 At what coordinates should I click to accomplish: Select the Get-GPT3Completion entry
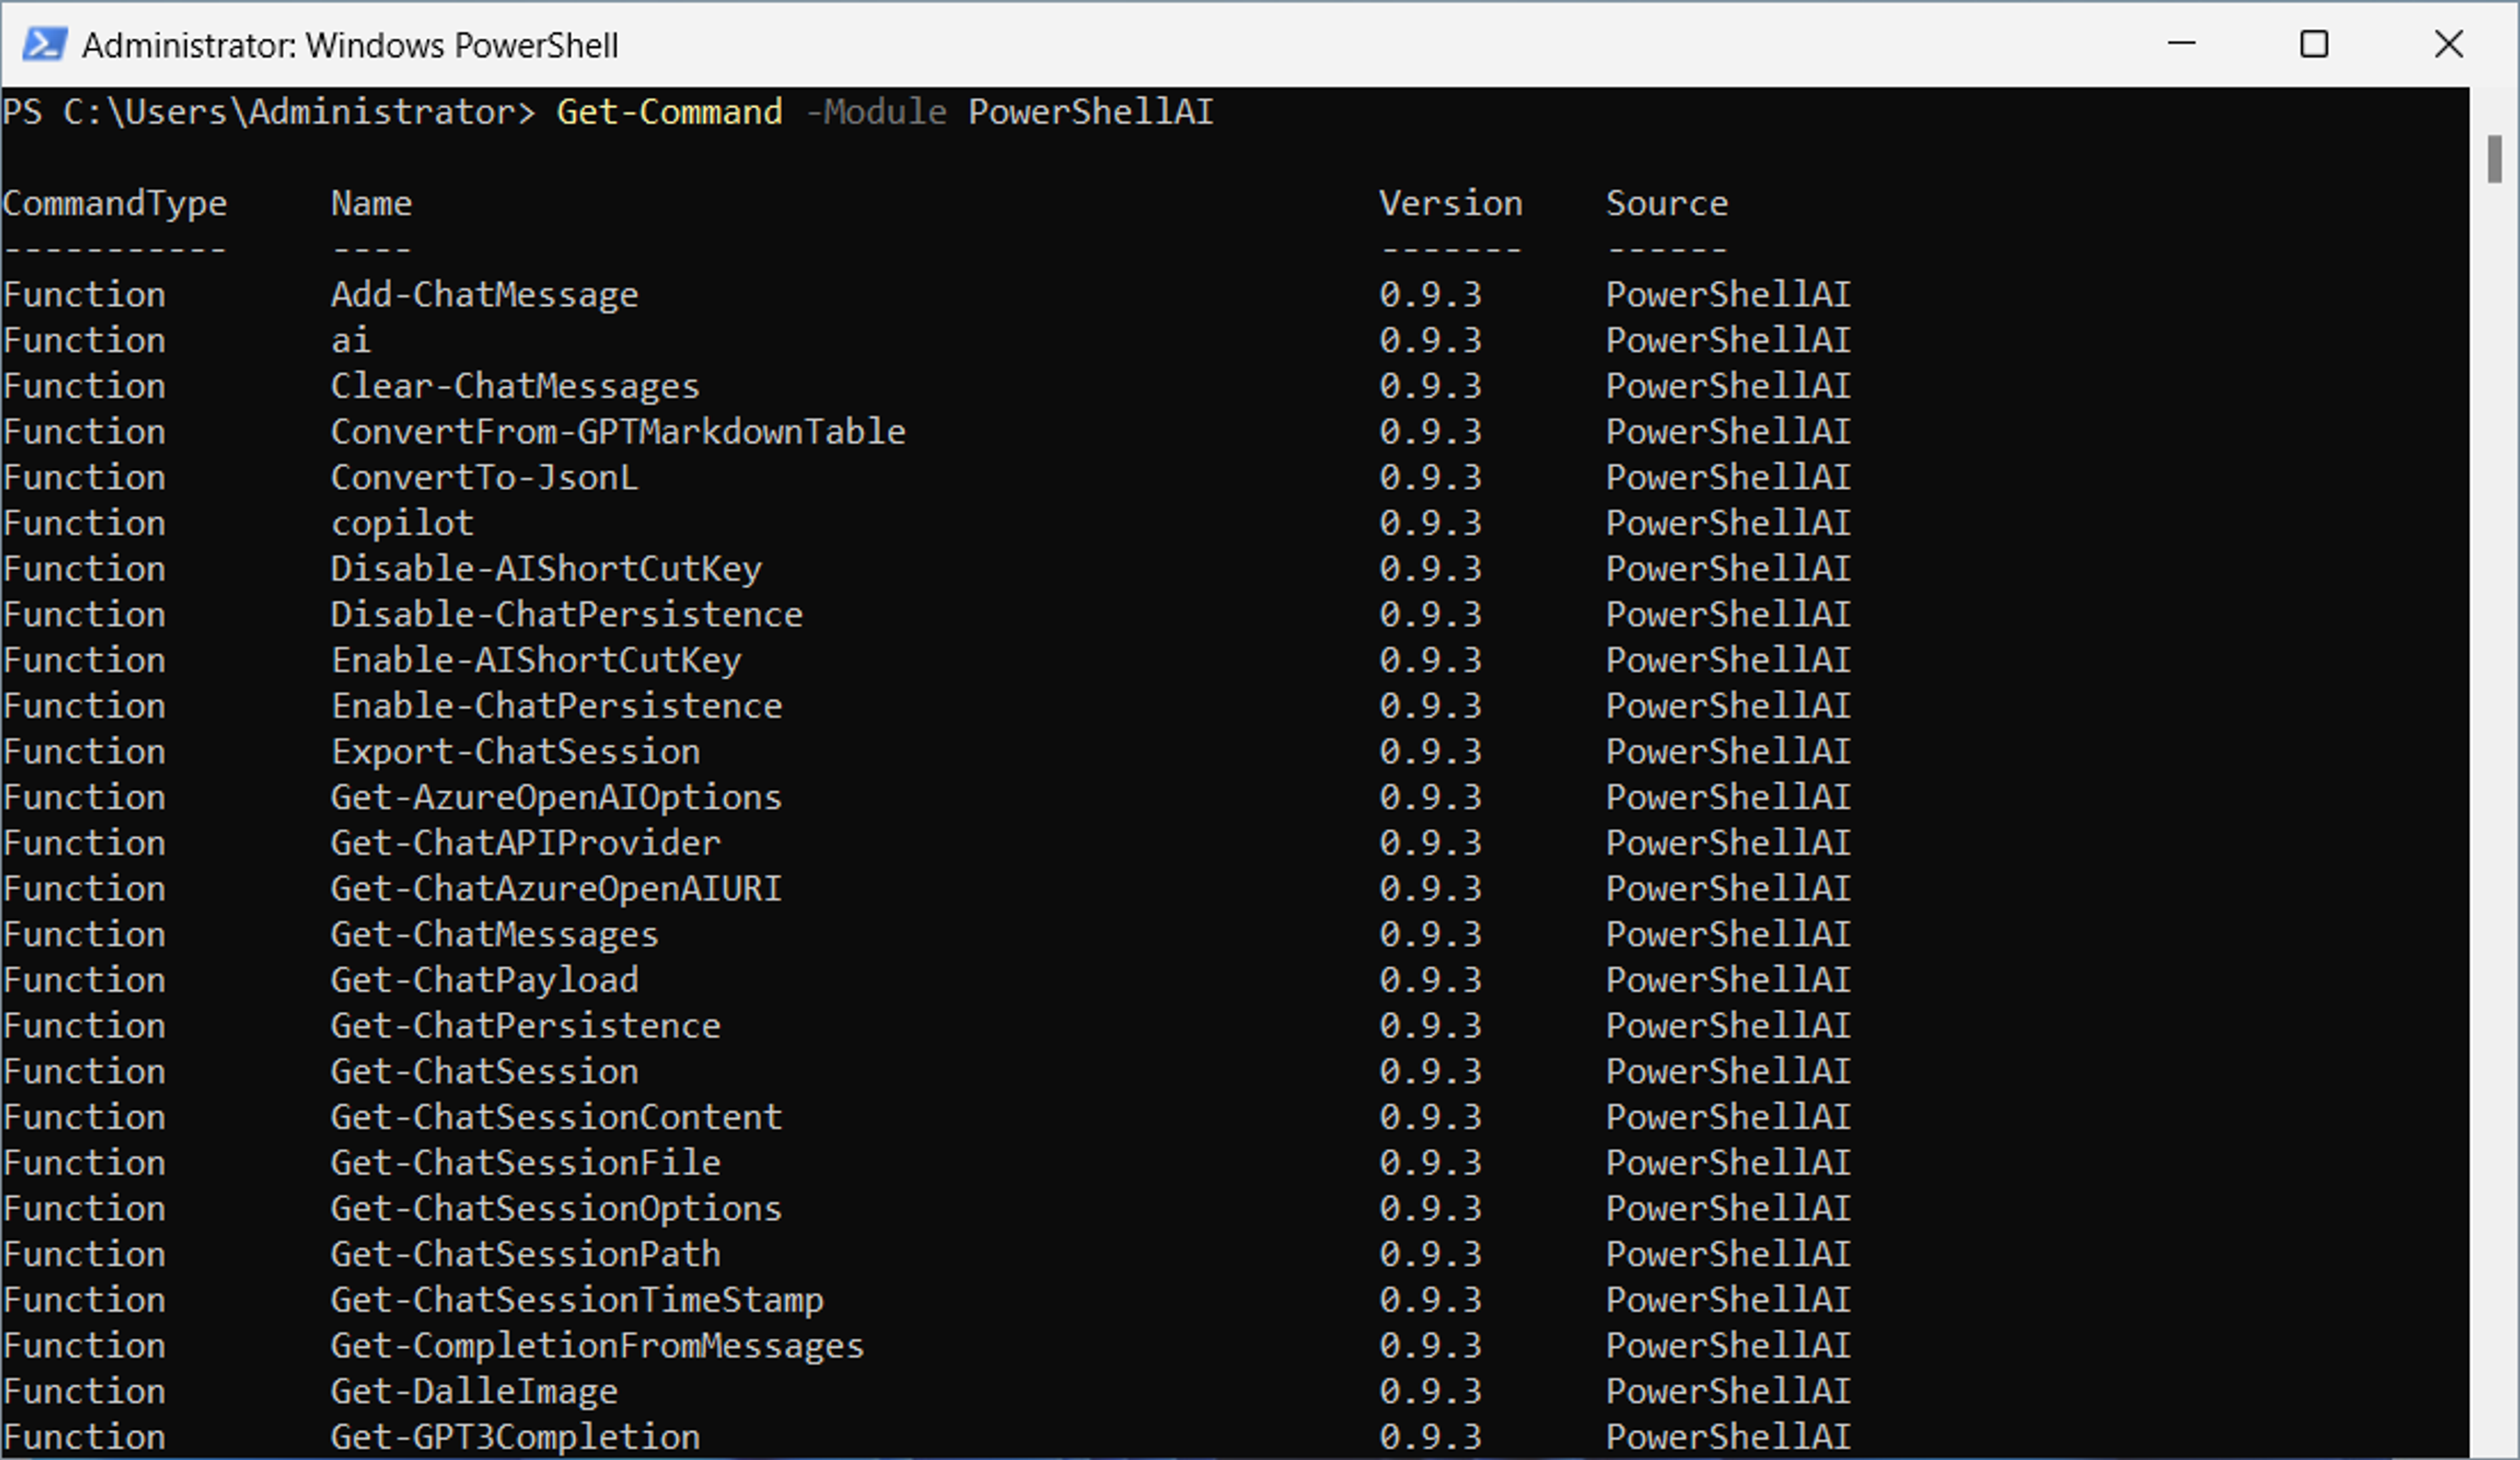pyautogui.click(x=515, y=1438)
